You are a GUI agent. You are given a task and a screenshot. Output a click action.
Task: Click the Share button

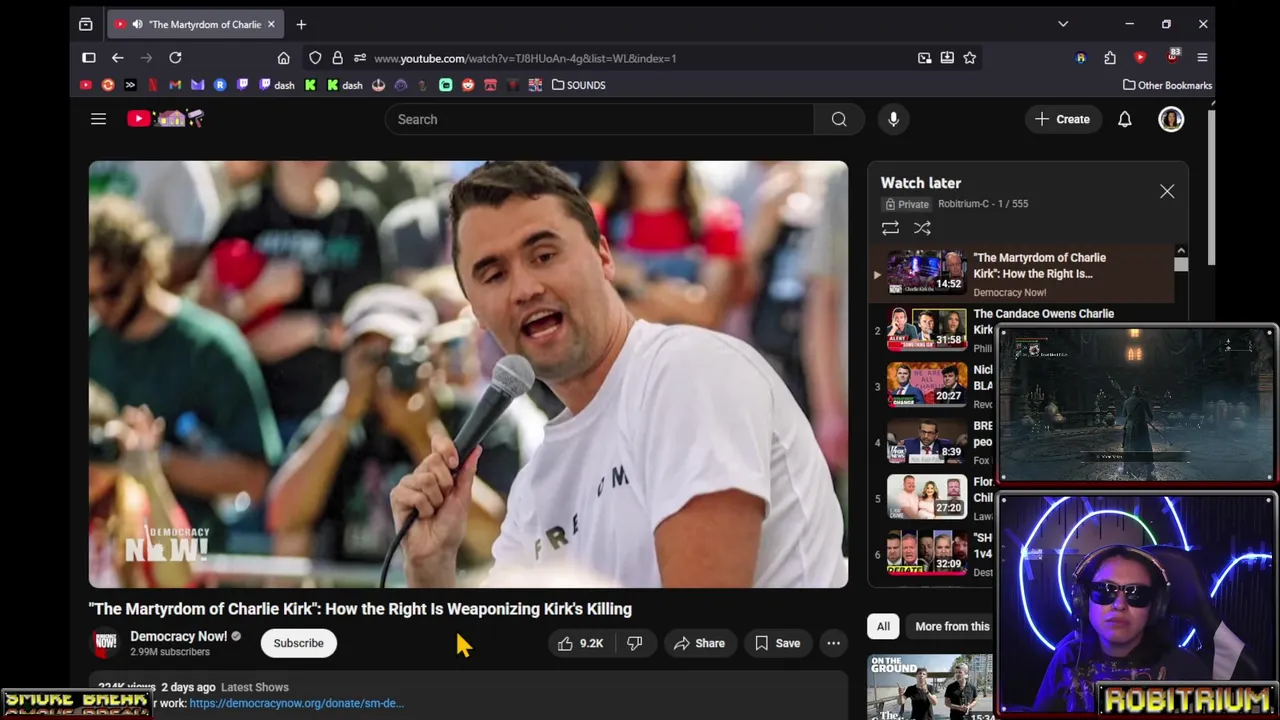[x=699, y=643]
